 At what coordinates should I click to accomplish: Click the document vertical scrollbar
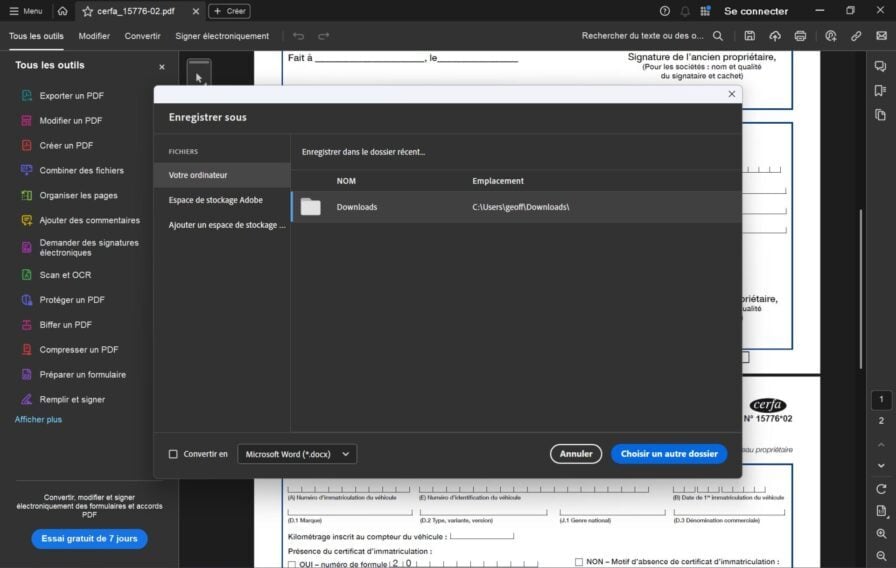[x=861, y=289]
